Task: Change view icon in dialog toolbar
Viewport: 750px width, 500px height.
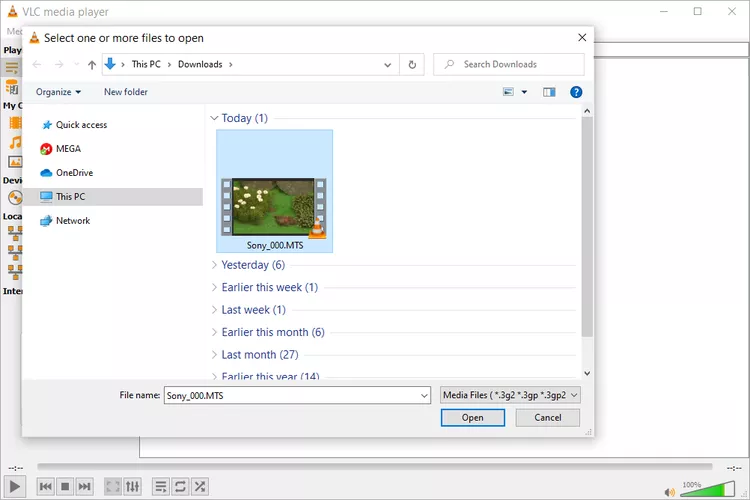Action: click(508, 92)
